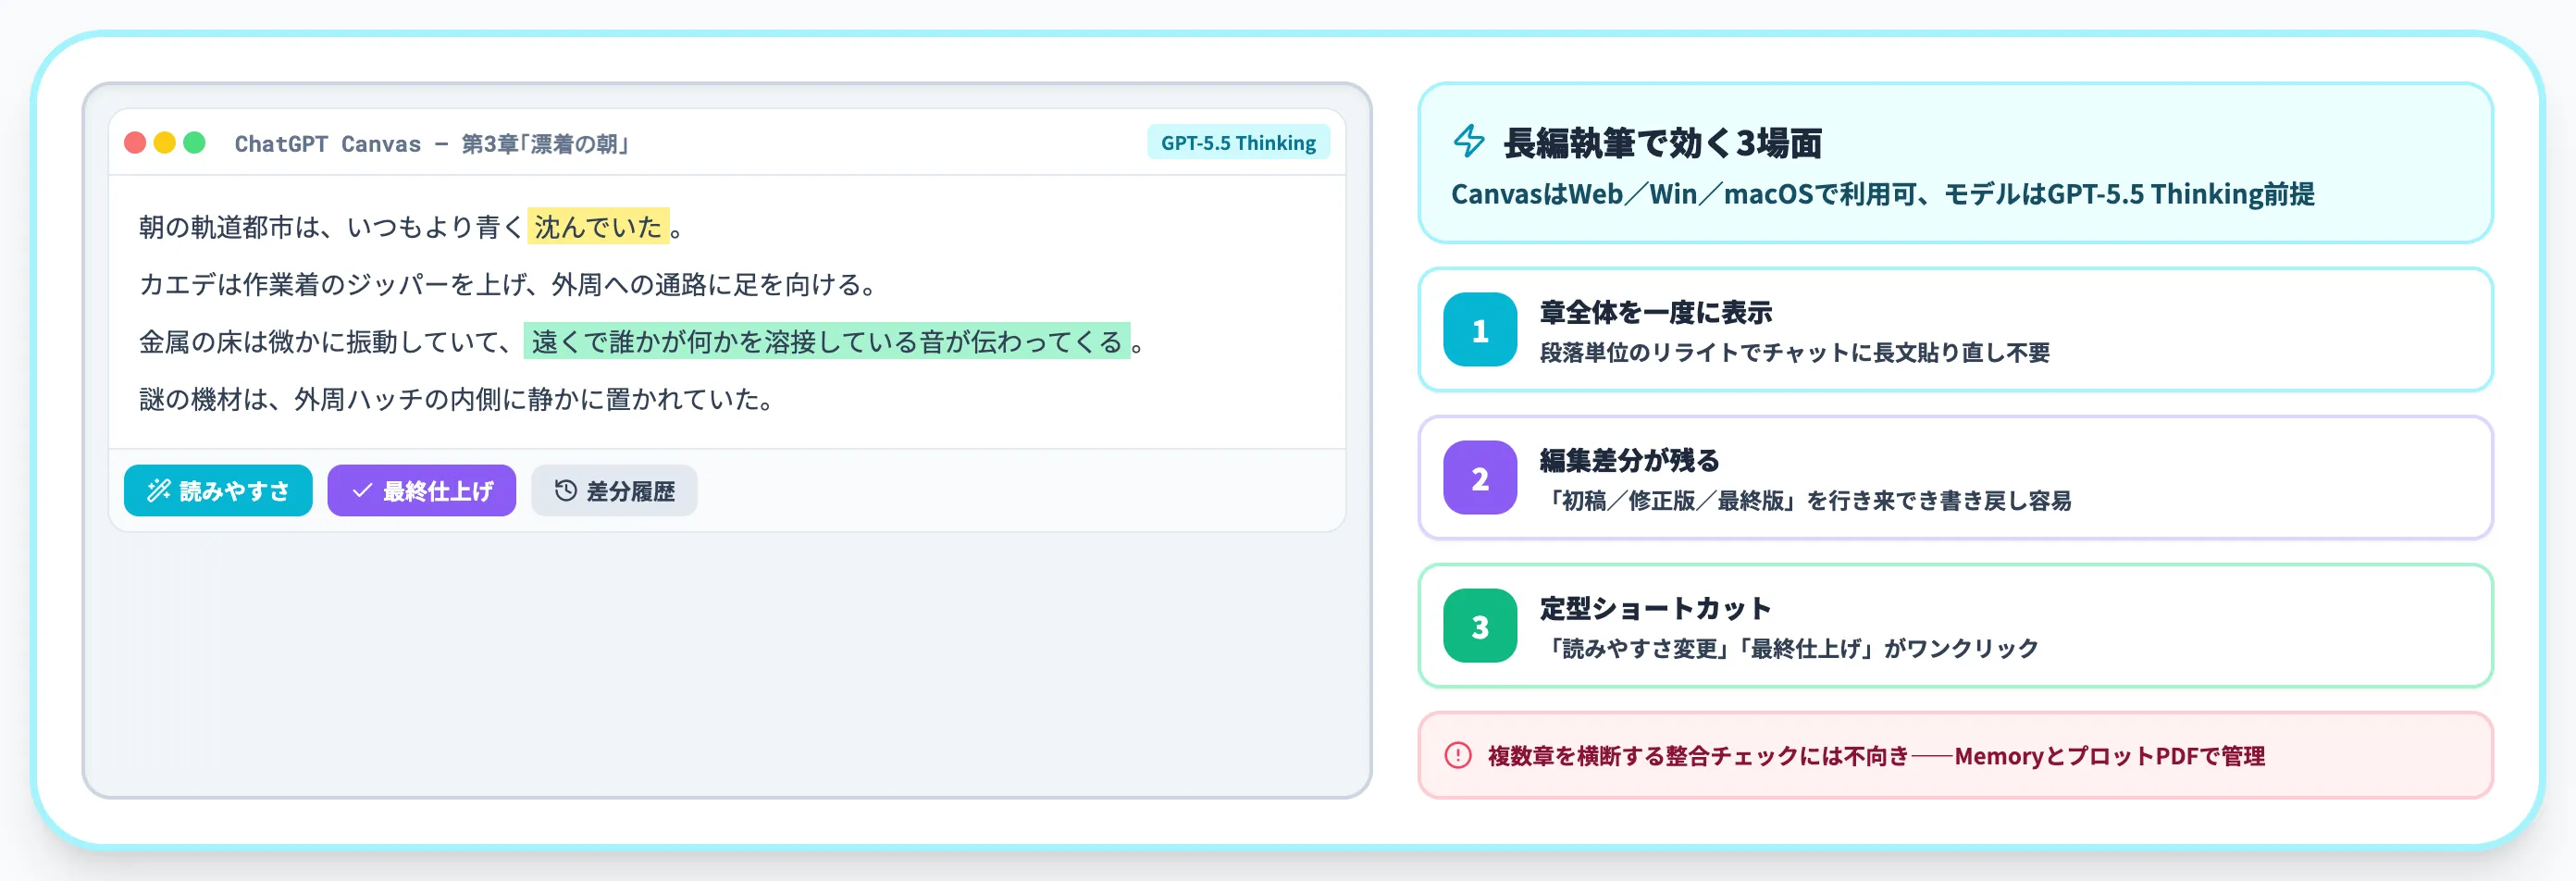Open the 差分履歴 diff history button
The image size is (2576, 881).
[x=614, y=490]
